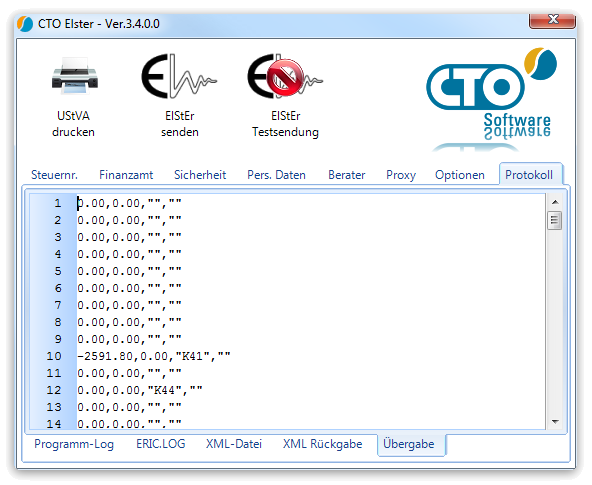The image size is (592, 485).
Task: Show the Programm-Log tab
Action: click(74, 444)
